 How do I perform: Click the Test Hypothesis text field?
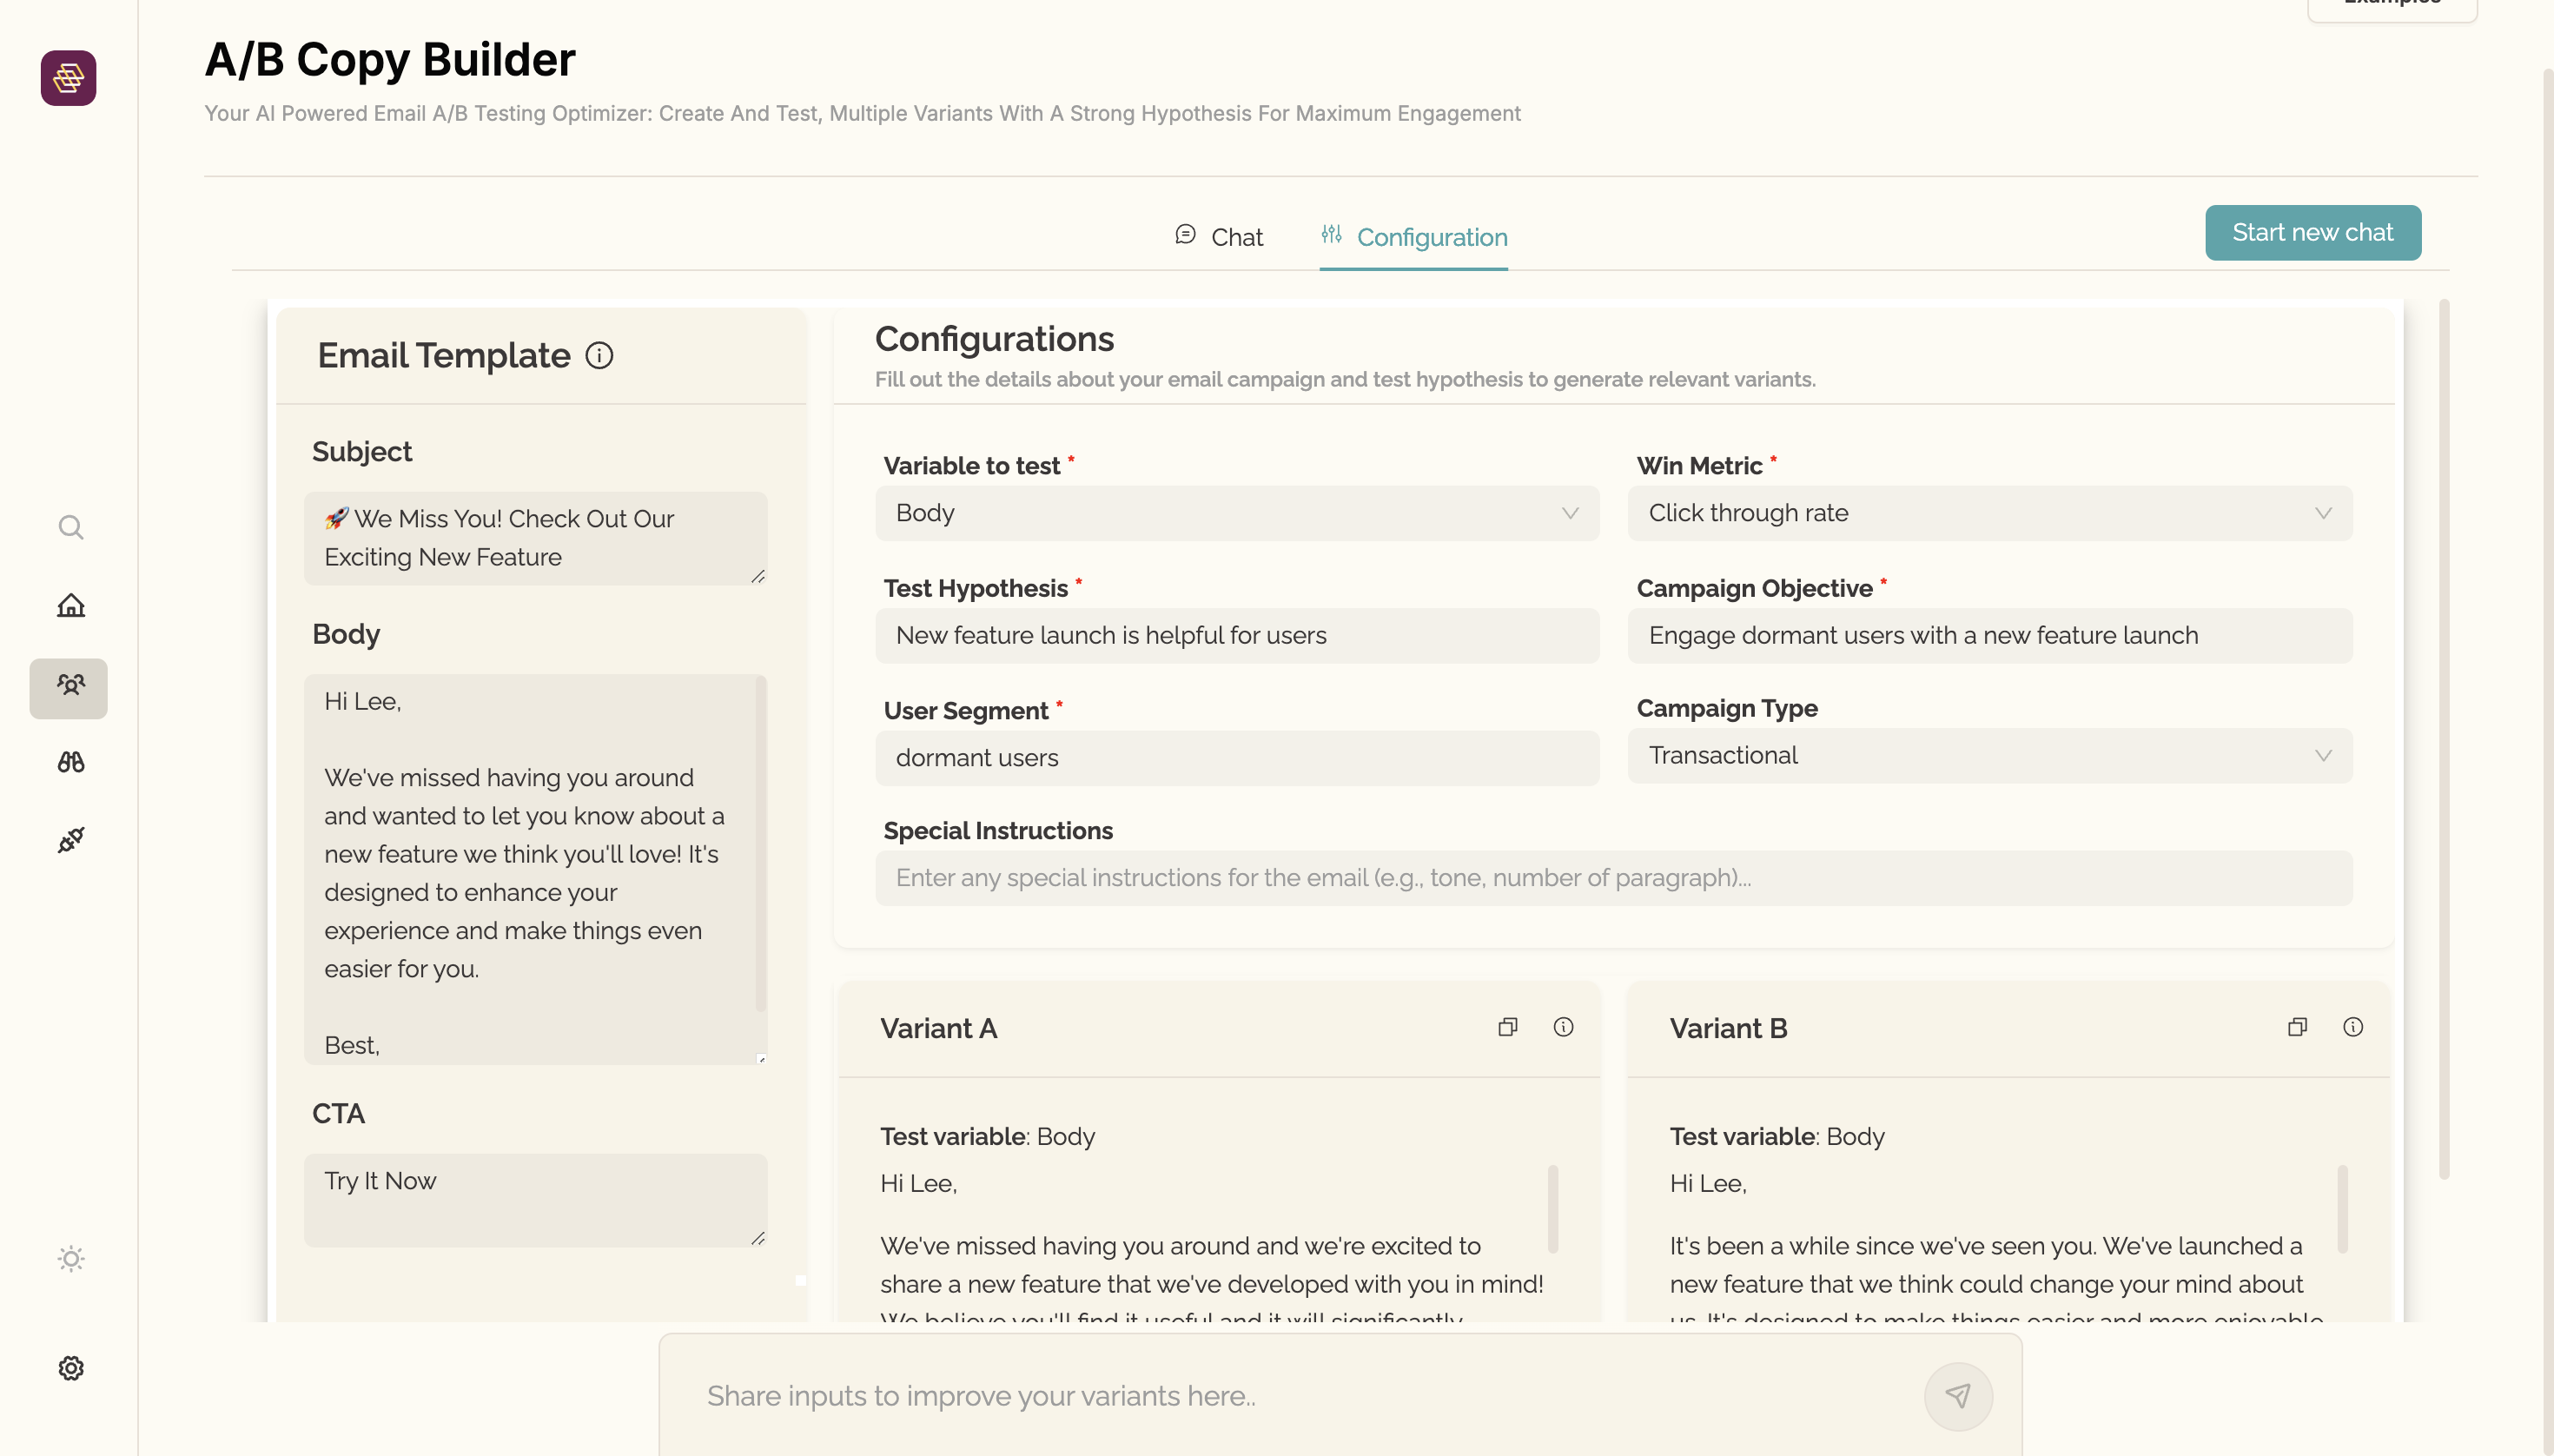click(1237, 636)
